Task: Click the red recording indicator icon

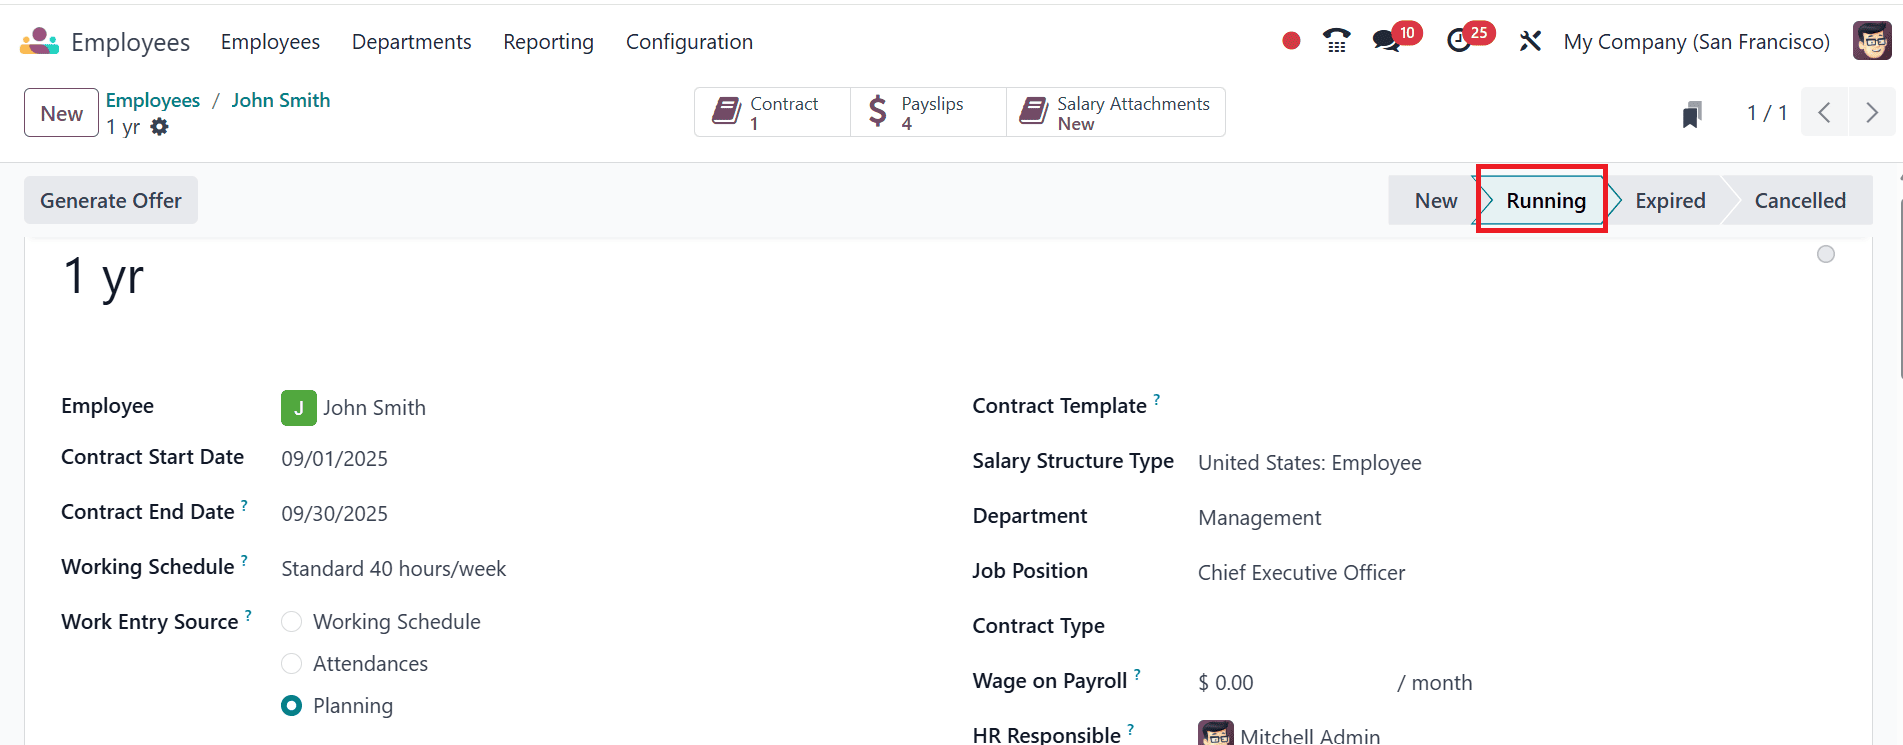Action: point(1291,41)
